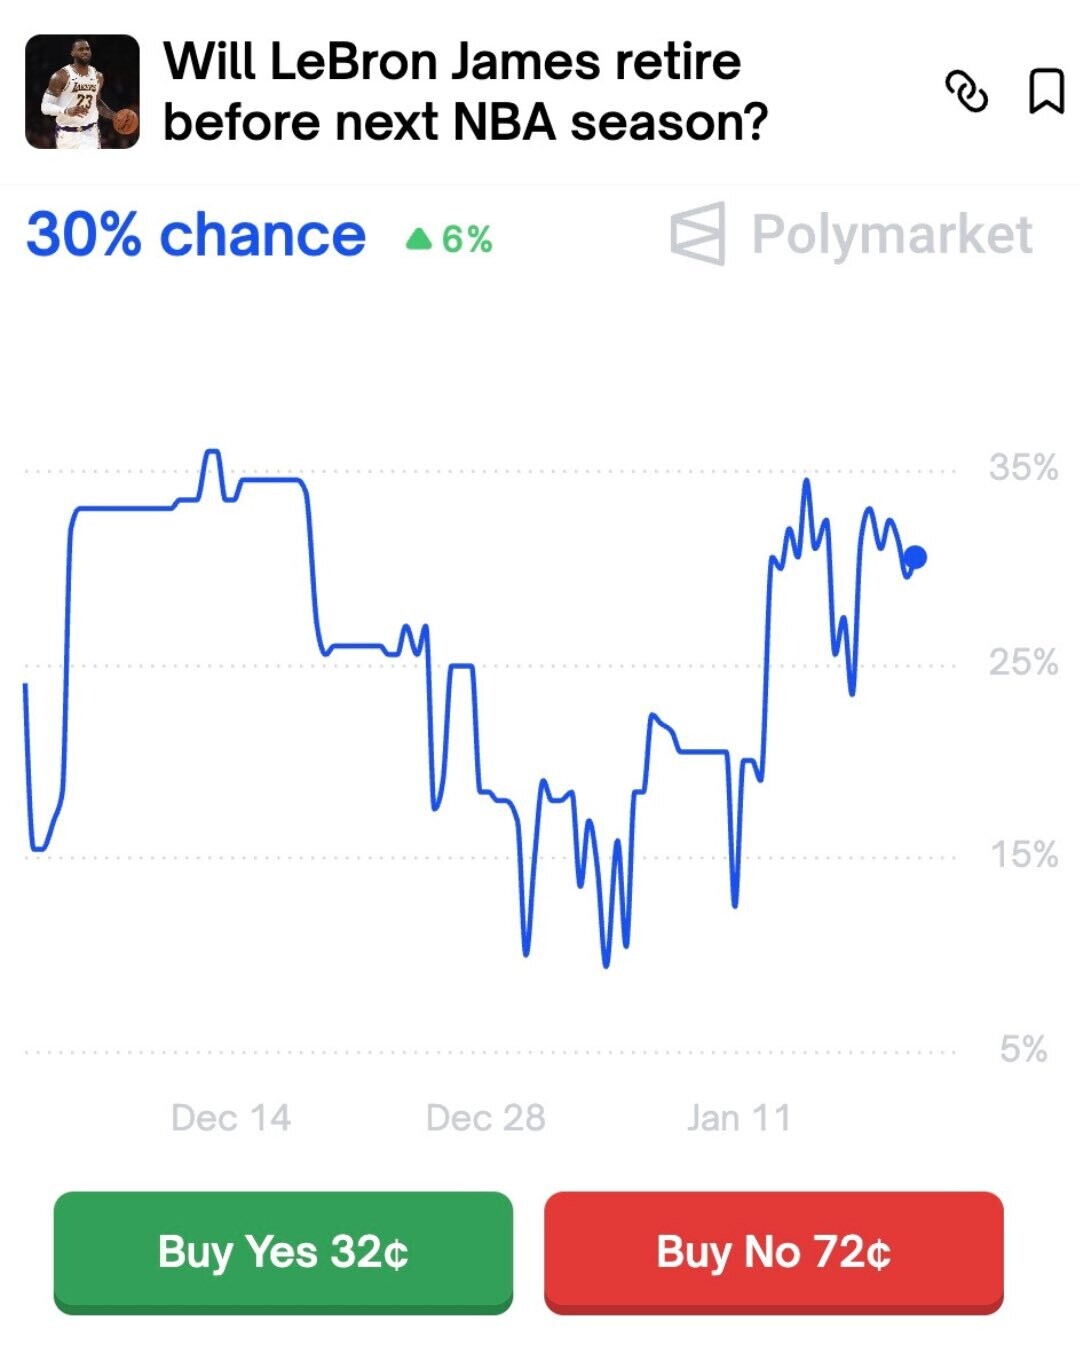Click the Jan 11 date label
The height and width of the screenshot is (1350, 1080).
click(739, 1117)
